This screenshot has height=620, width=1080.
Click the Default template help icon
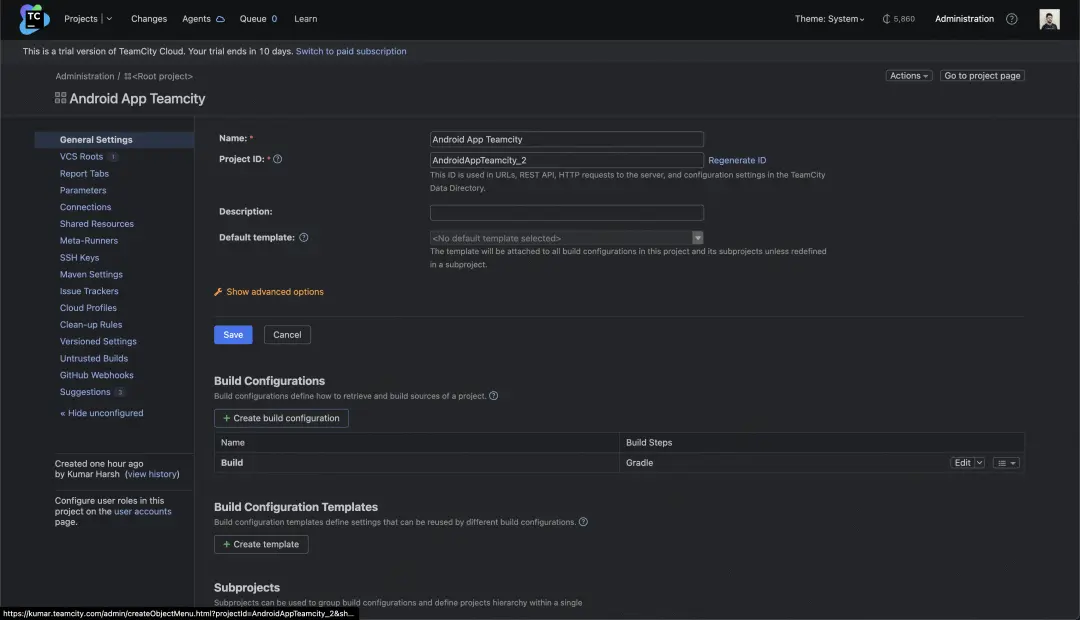pyautogui.click(x=304, y=238)
